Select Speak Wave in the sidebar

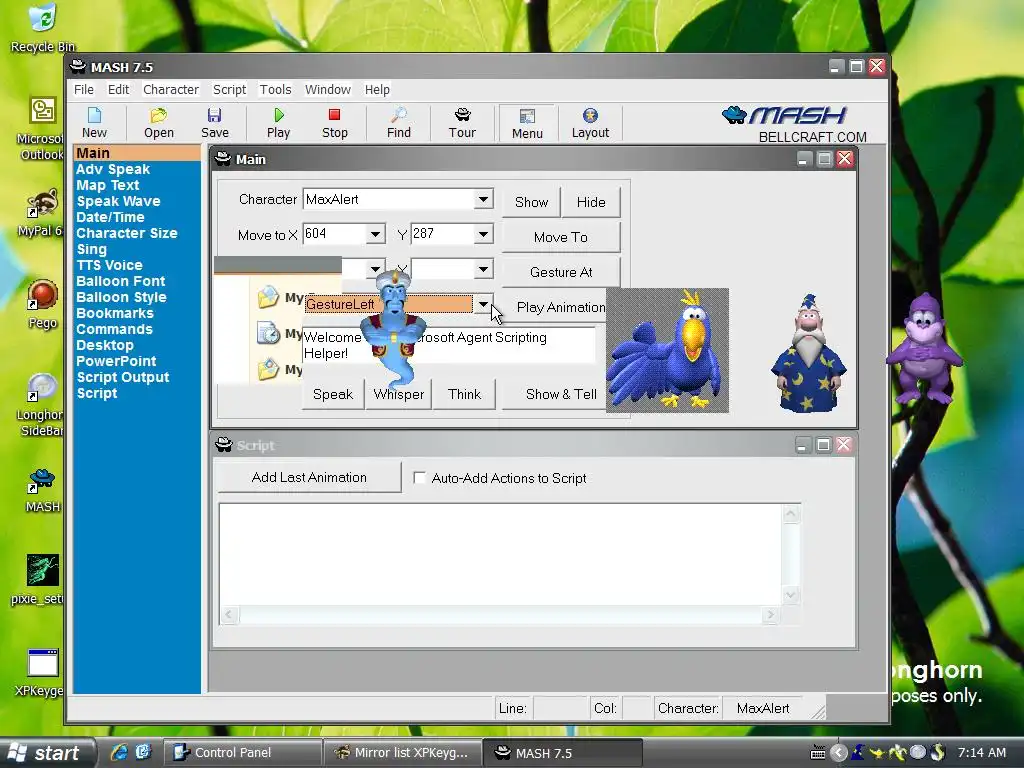click(x=118, y=201)
